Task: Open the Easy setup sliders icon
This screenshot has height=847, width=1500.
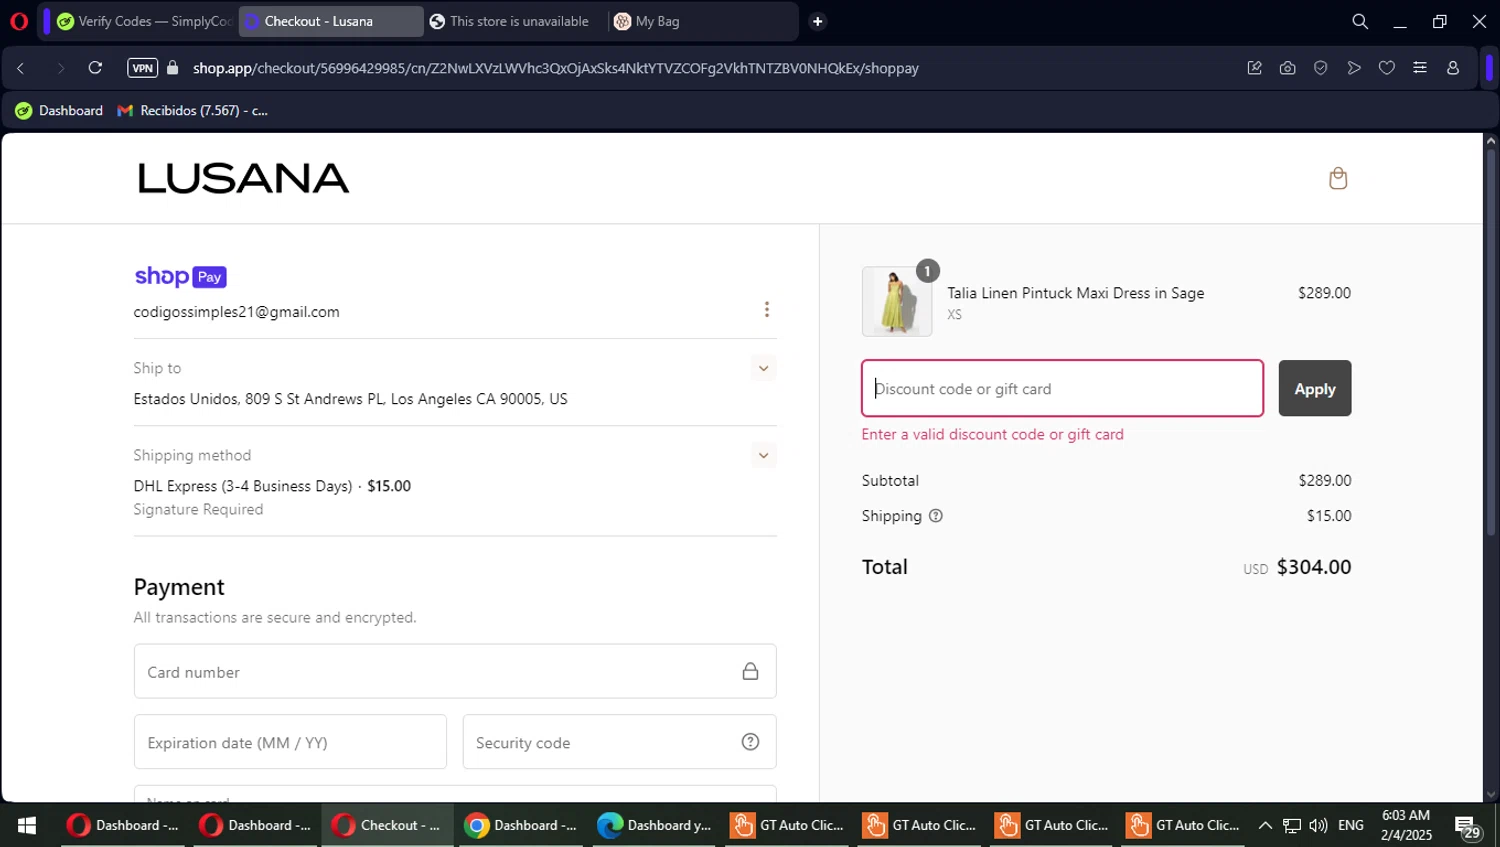Action: [1419, 68]
